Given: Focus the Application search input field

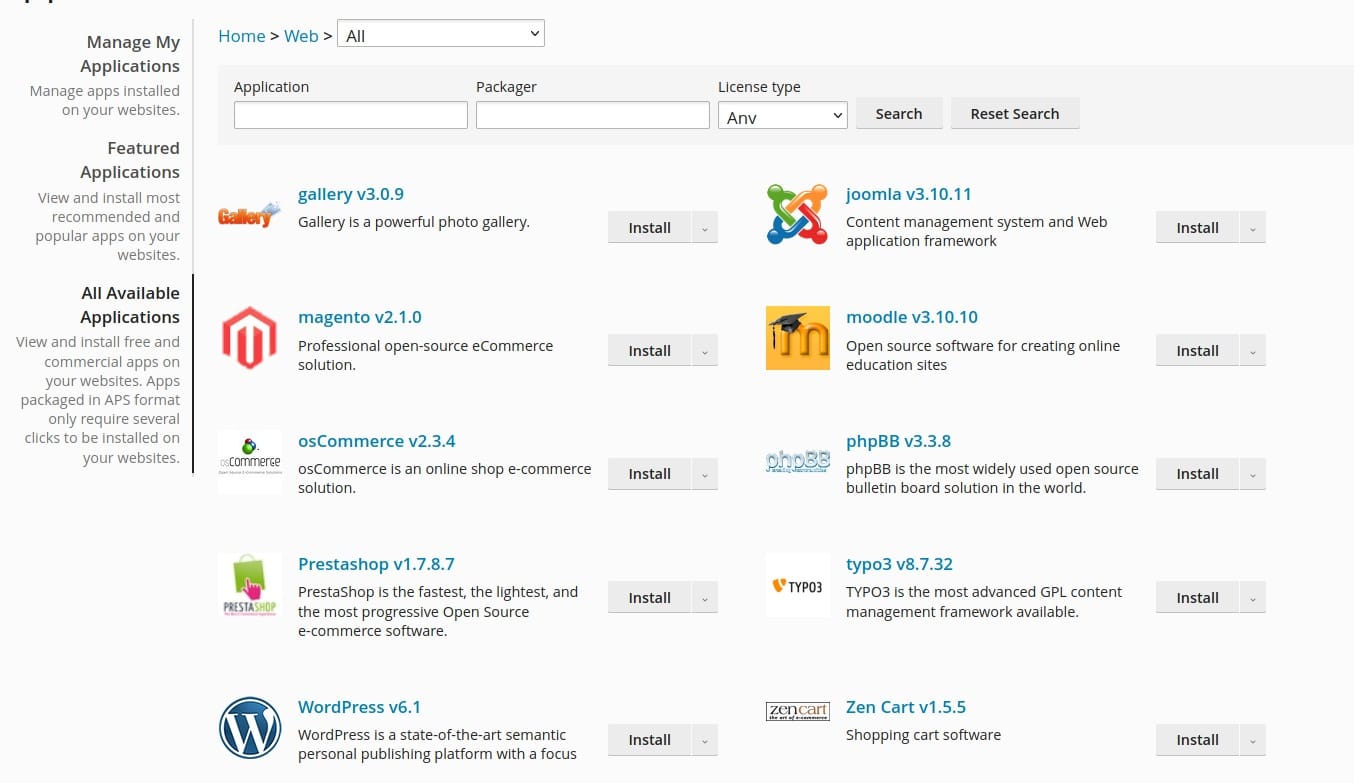Looking at the screenshot, I should point(351,115).
